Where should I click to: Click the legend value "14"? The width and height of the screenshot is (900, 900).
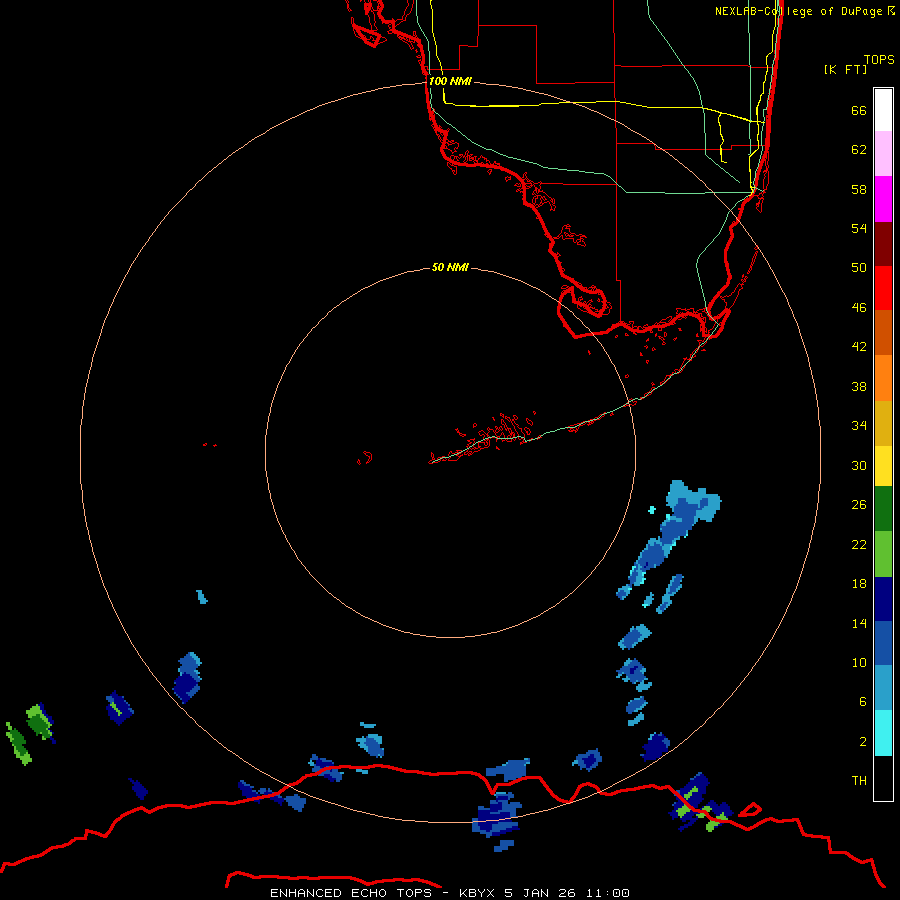pyautogui.click(x=859, y=623)
